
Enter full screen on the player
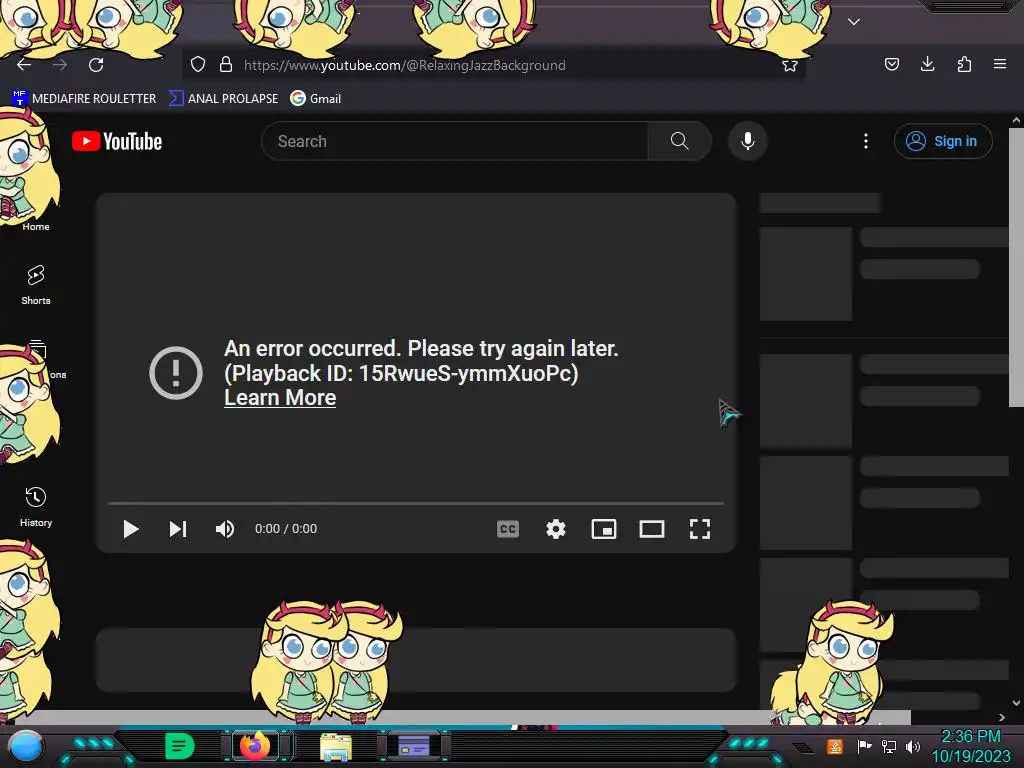point(700,529)
